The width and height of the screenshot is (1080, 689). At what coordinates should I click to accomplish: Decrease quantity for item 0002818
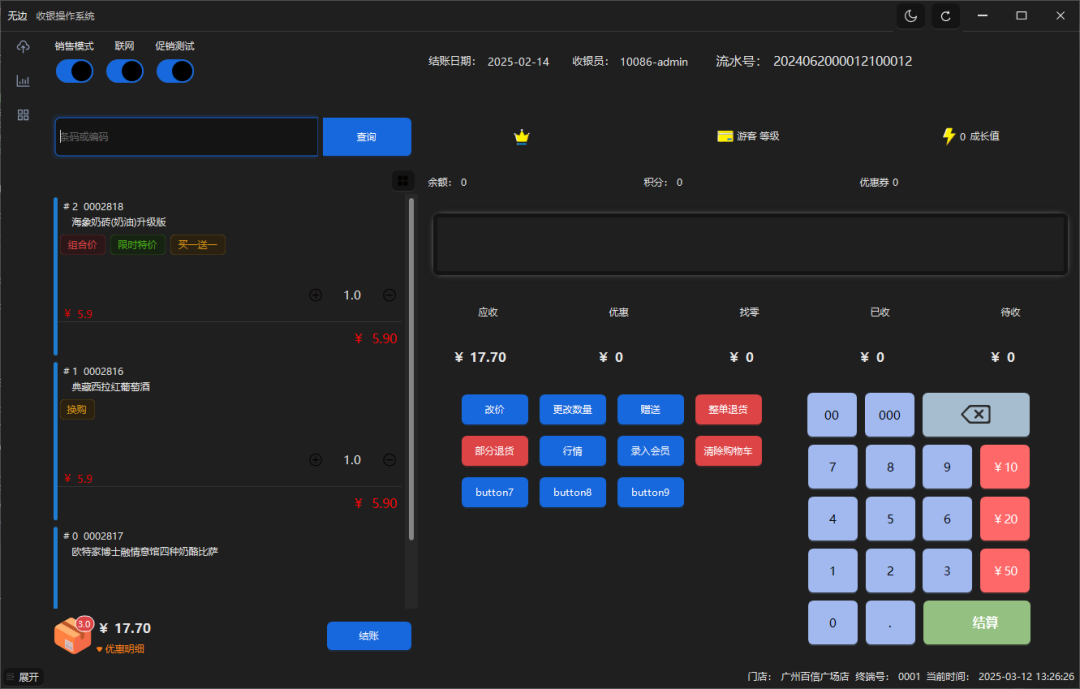click(x=389, y=295)
